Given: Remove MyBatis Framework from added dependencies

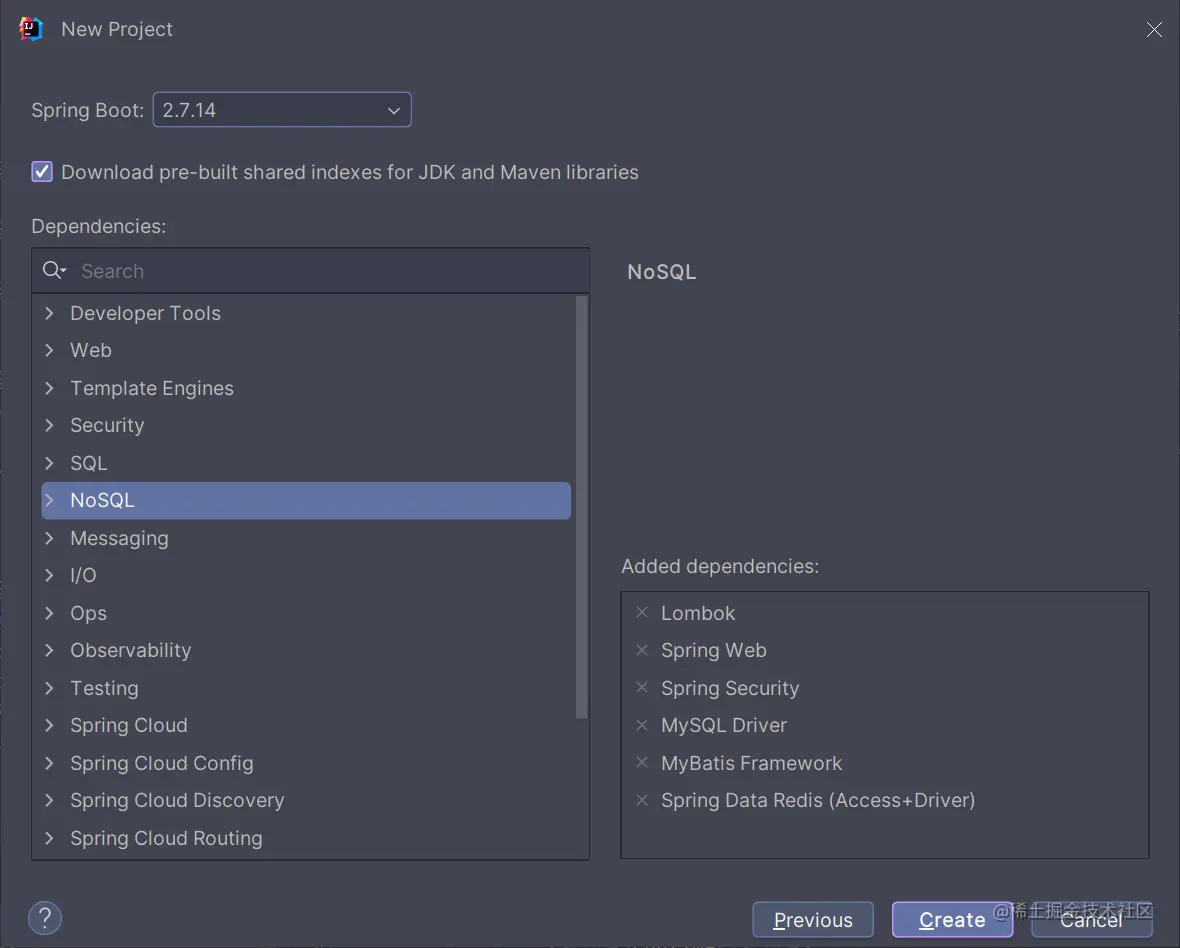Looking at the screenshot, I should click(x=642, y=763).
